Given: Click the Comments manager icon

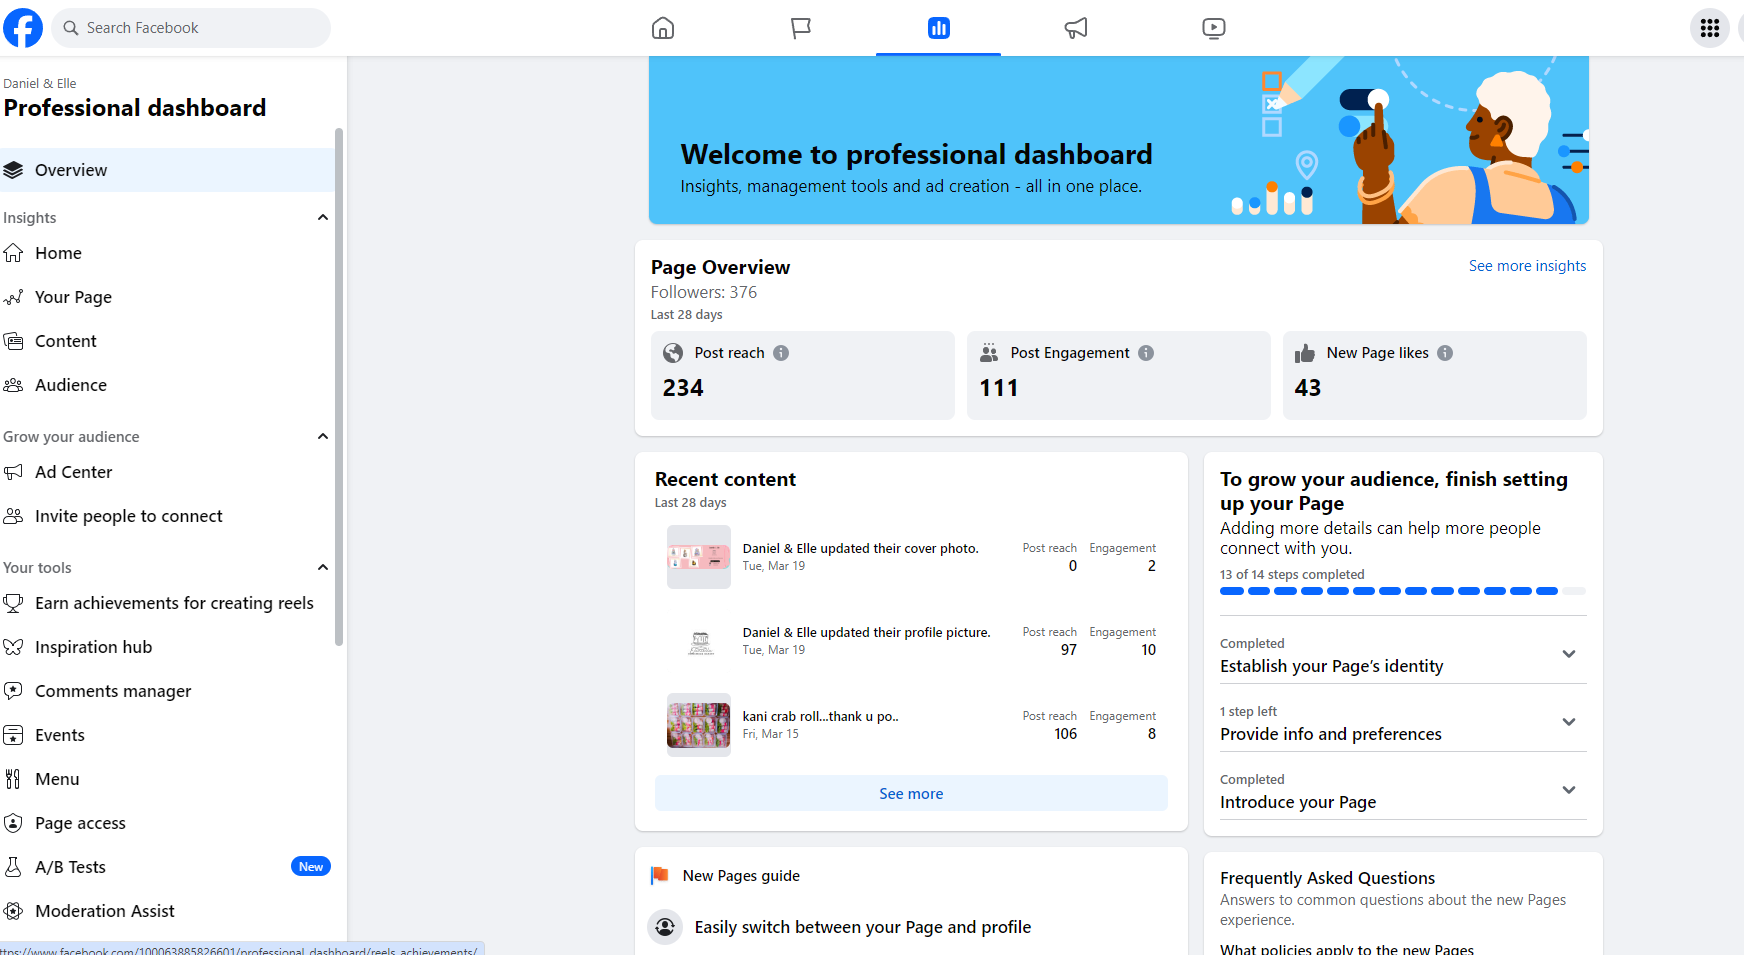Looking at the screenshot, I should click(13, 691).
